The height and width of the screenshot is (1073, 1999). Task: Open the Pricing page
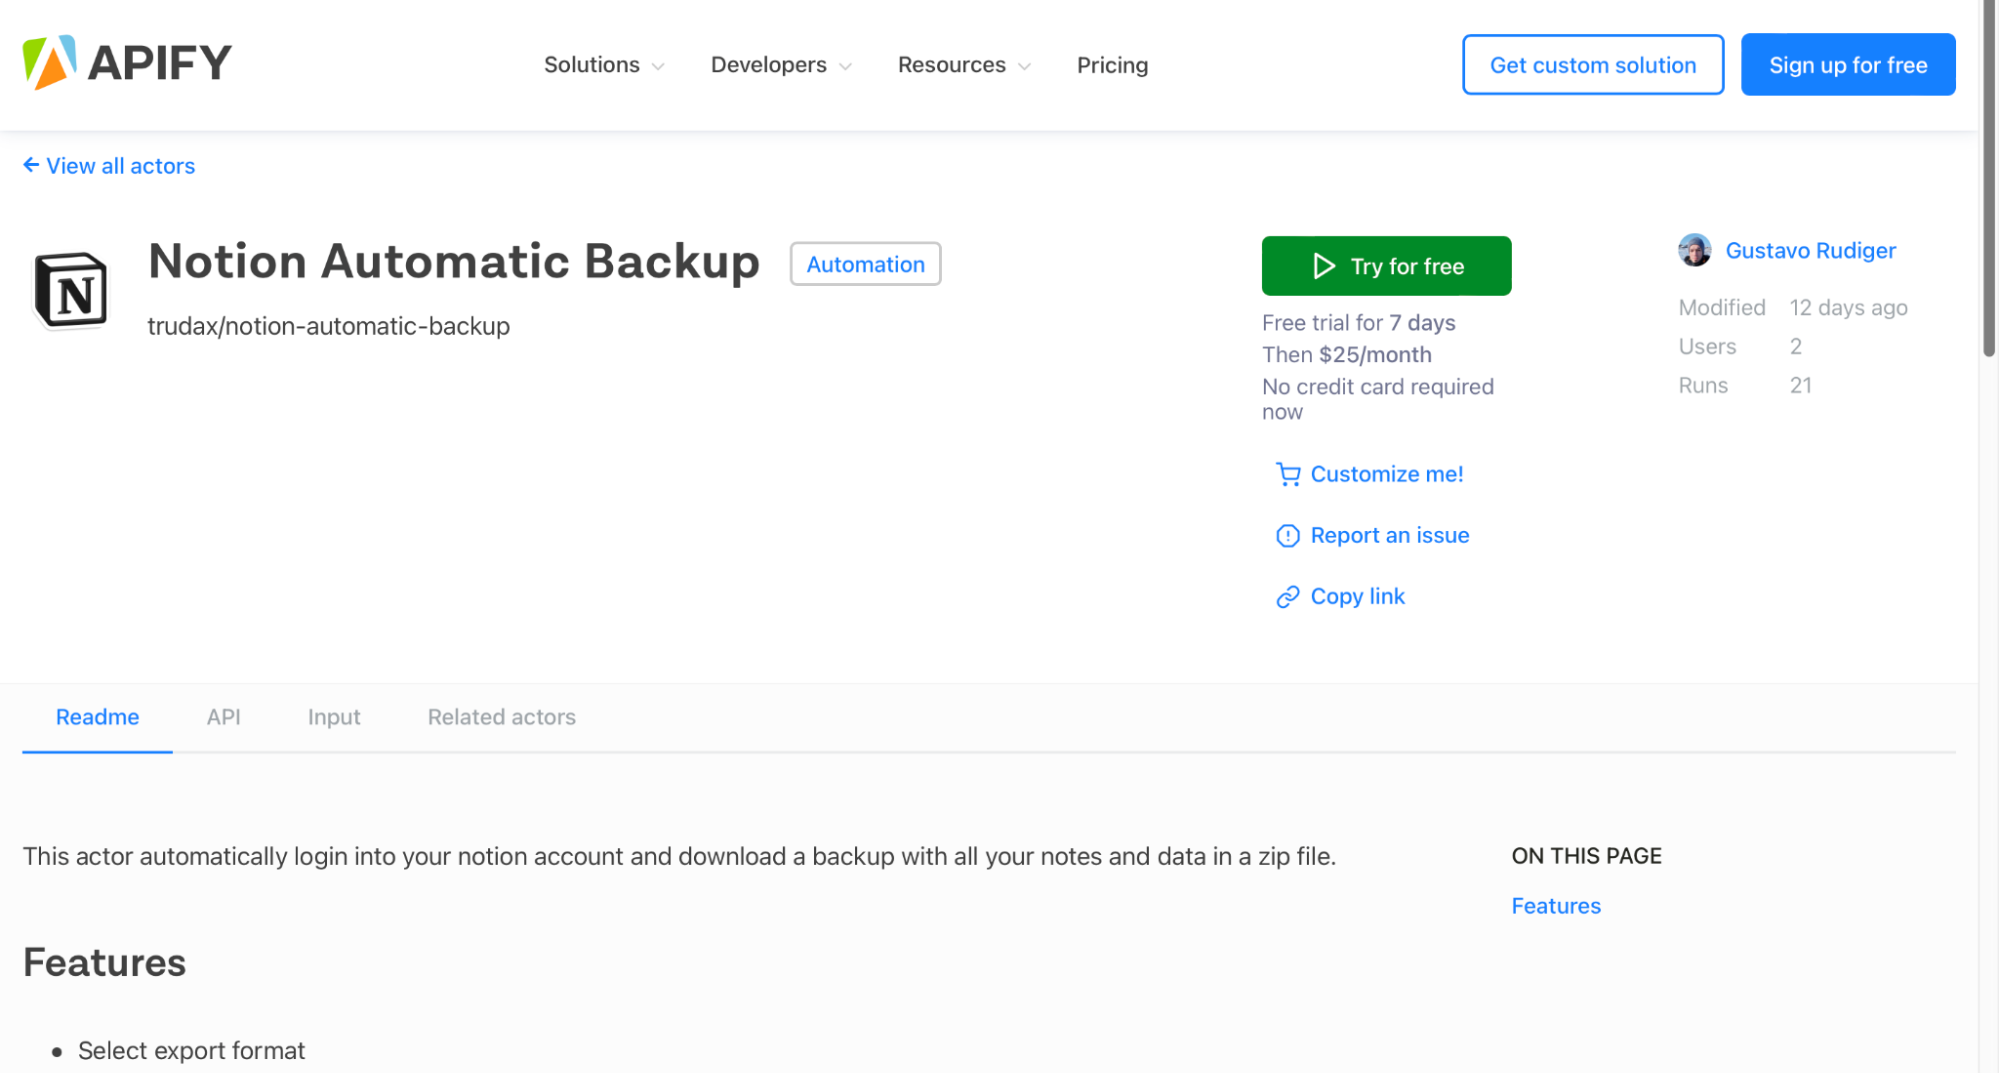pos(1112,64)
